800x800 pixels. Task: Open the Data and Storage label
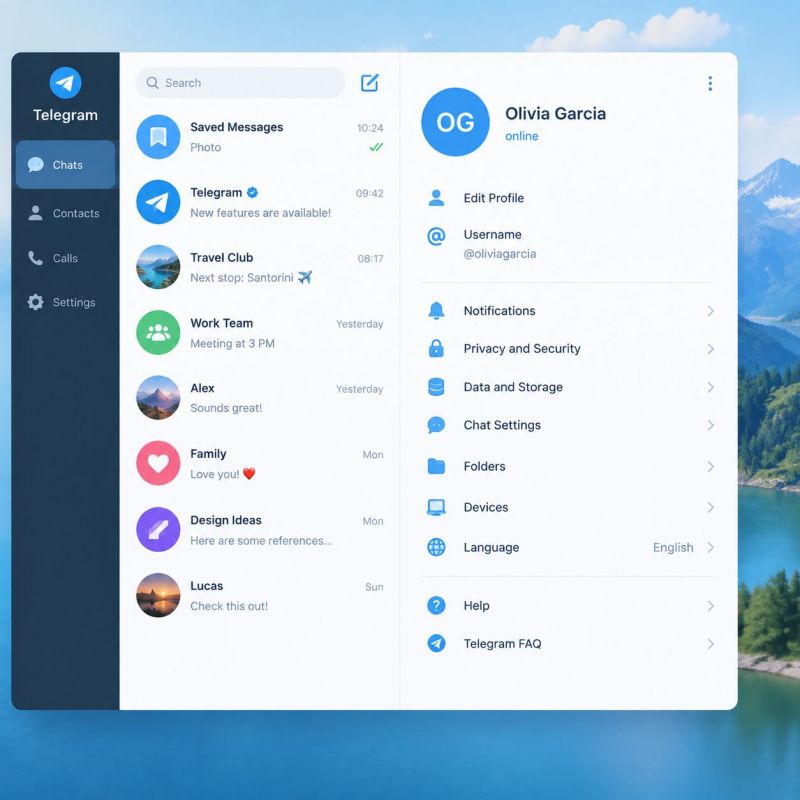(x=513, y=387)
